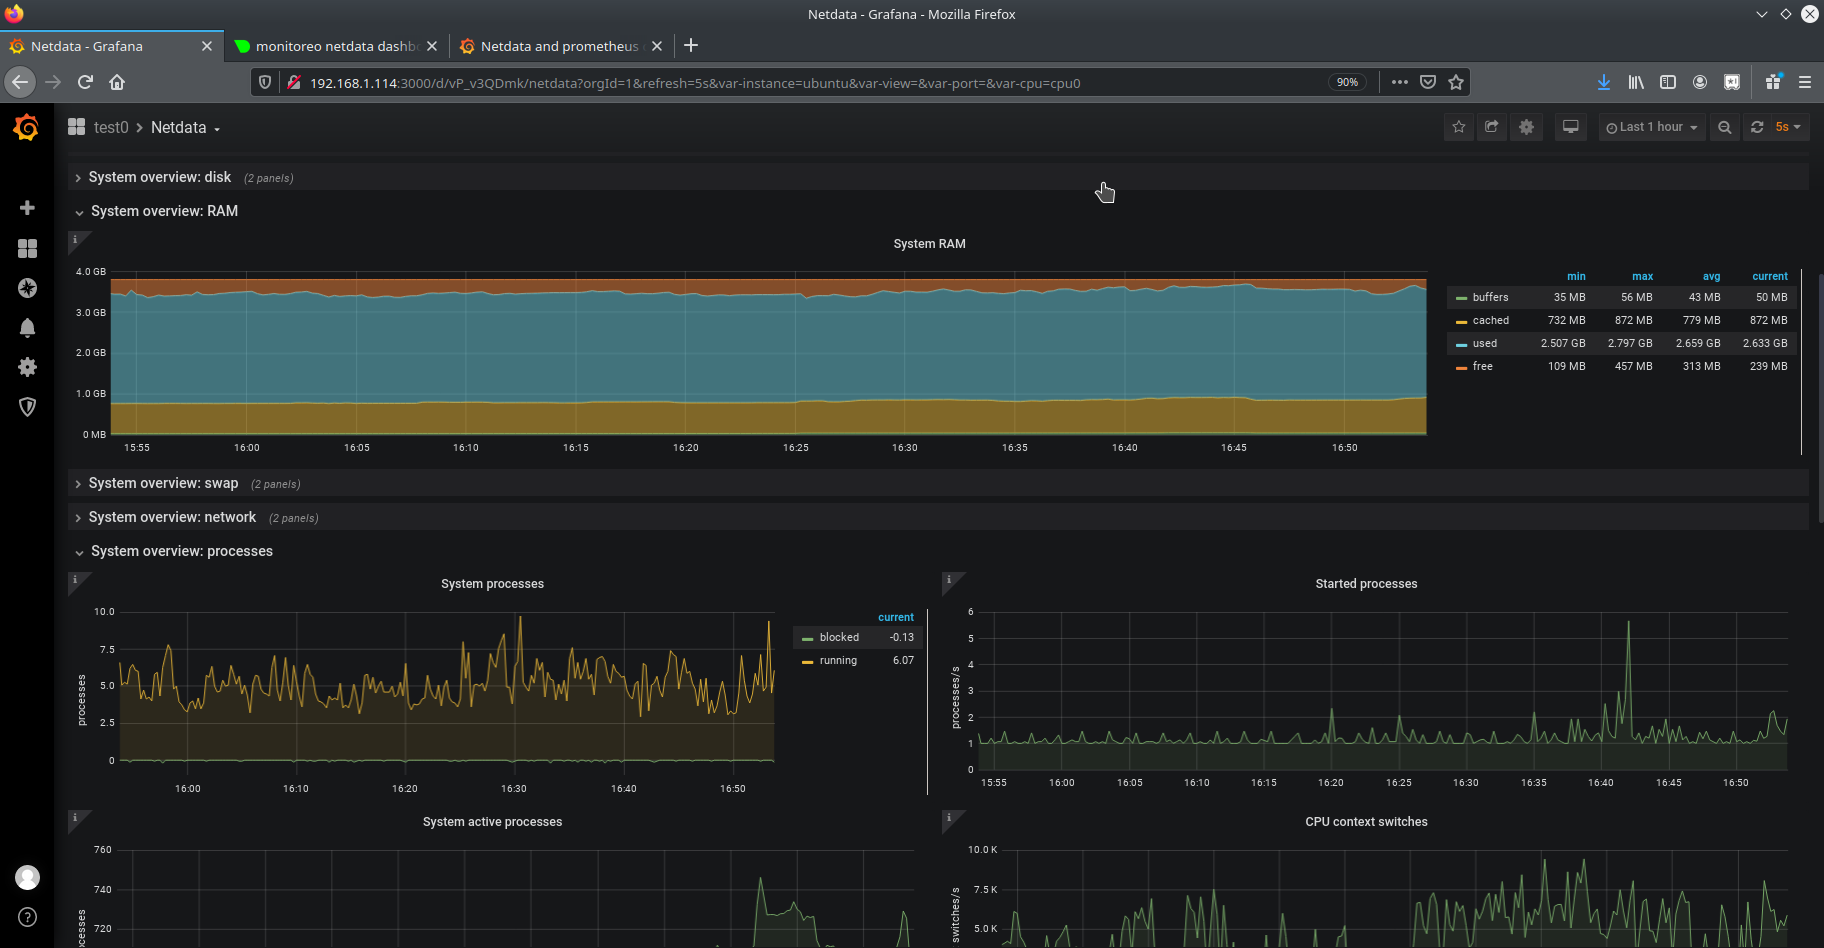Open Alerting bell icon in sidebar

point(27,328)
